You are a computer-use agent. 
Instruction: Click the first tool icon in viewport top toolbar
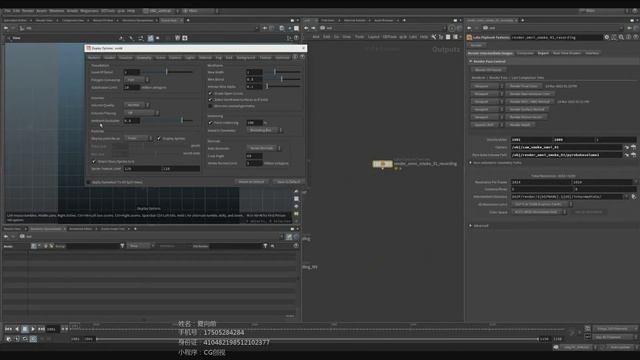[121, 38]
